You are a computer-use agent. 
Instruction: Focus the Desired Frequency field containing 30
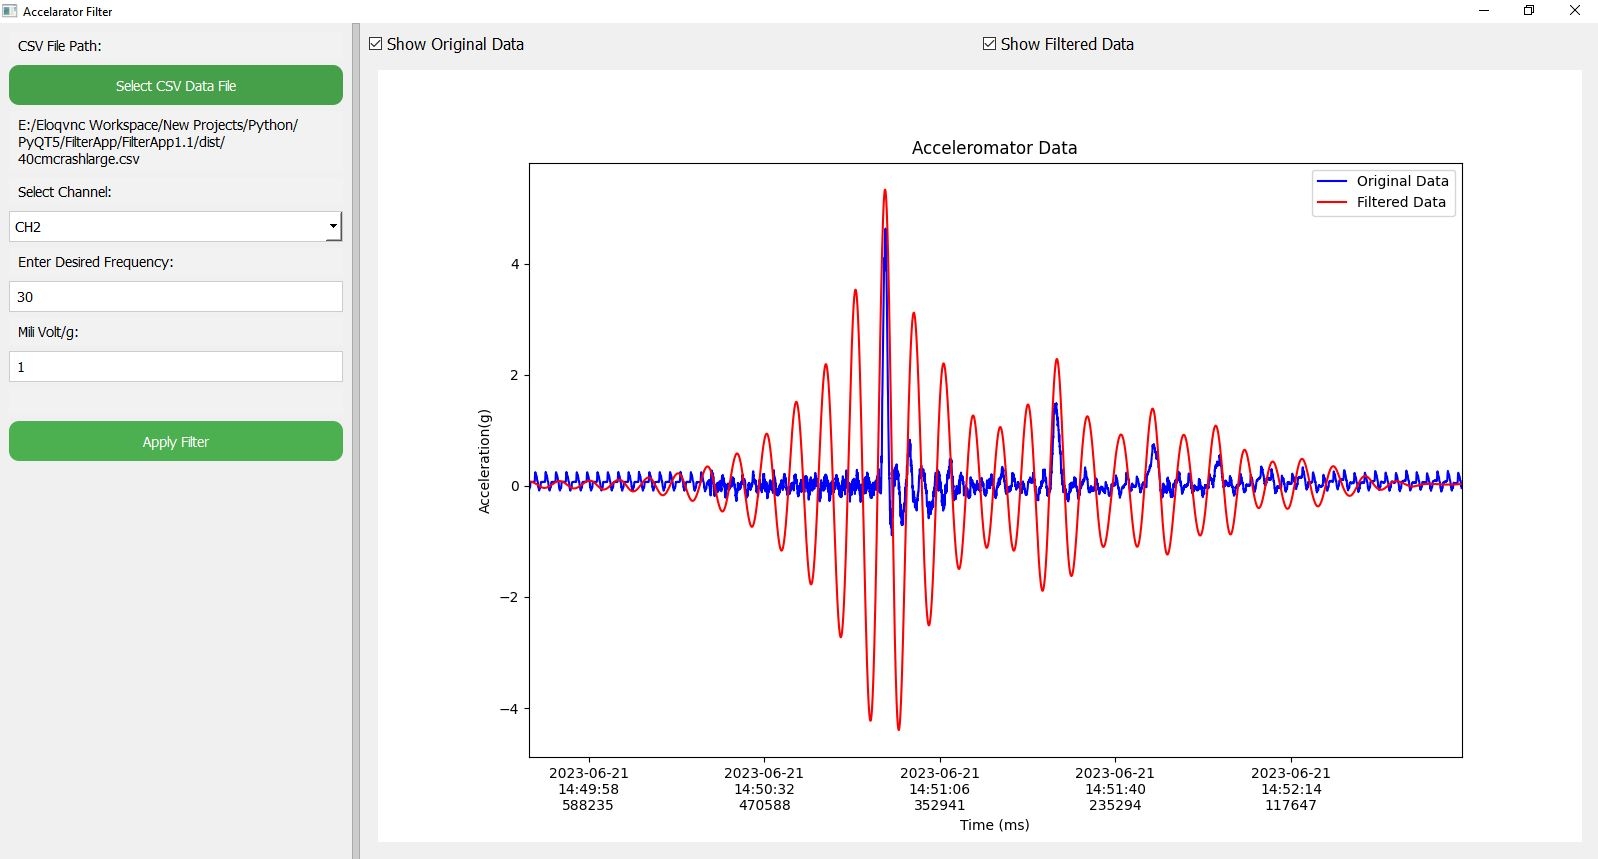pyautogui.click(x=176, y=297)
